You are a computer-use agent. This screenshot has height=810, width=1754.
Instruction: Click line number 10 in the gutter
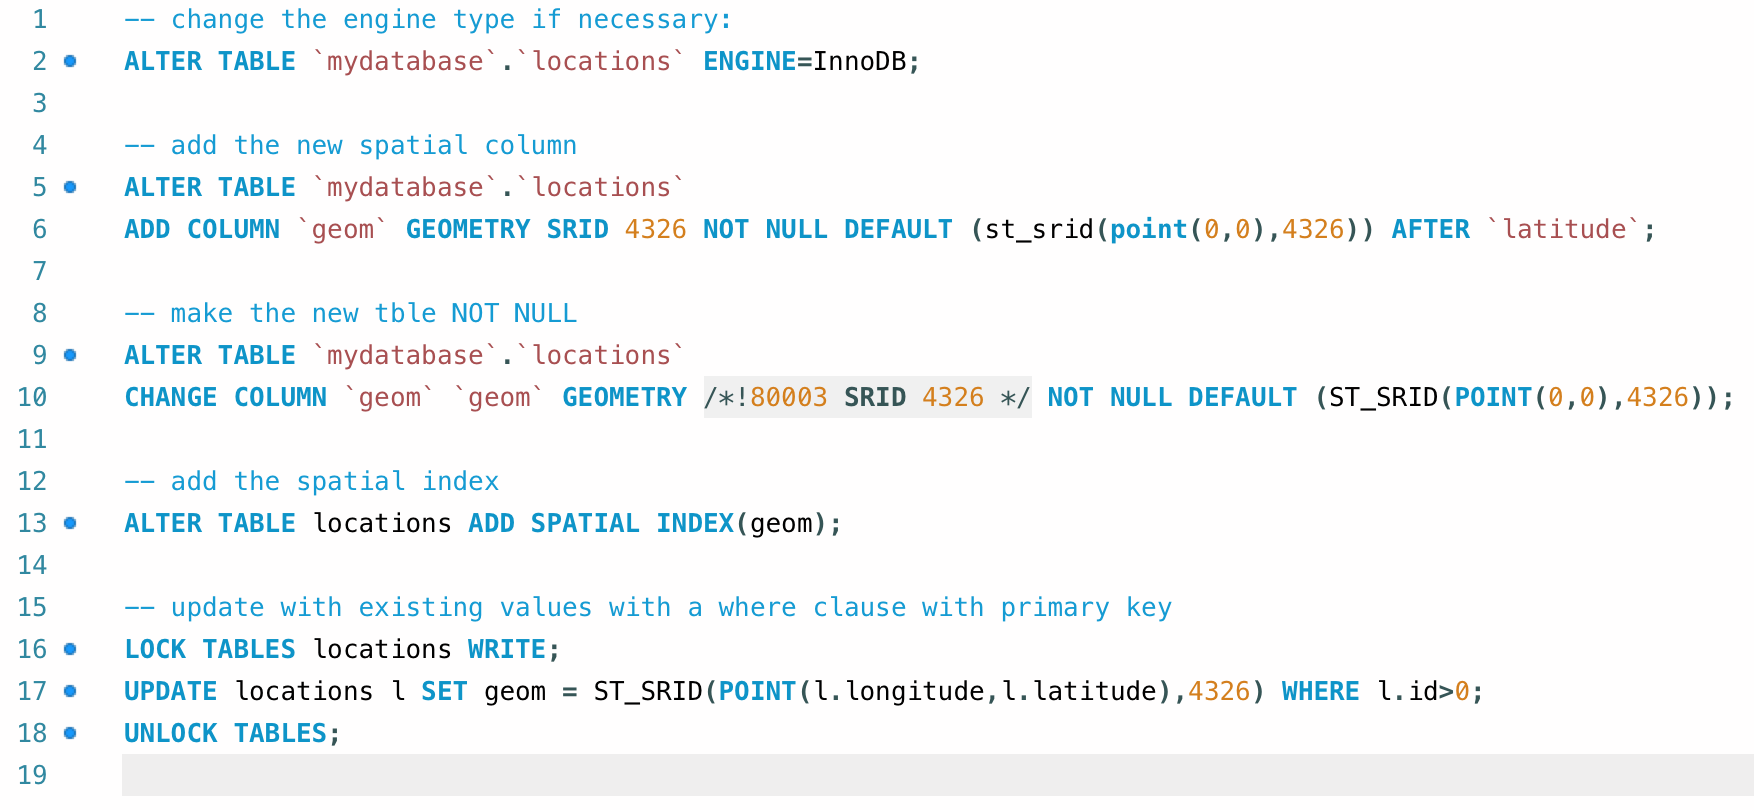pos(32,397)
